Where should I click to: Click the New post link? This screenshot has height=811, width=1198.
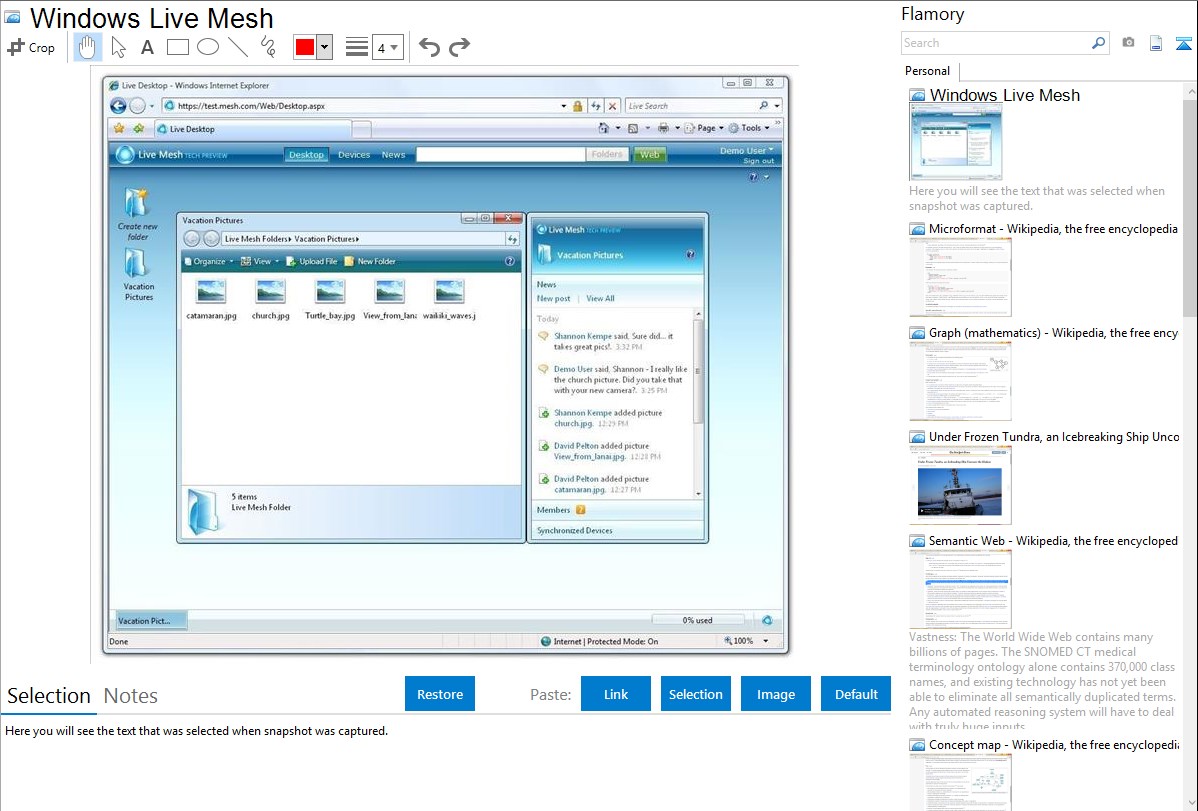pyautogui.click(x=553, y=299)
